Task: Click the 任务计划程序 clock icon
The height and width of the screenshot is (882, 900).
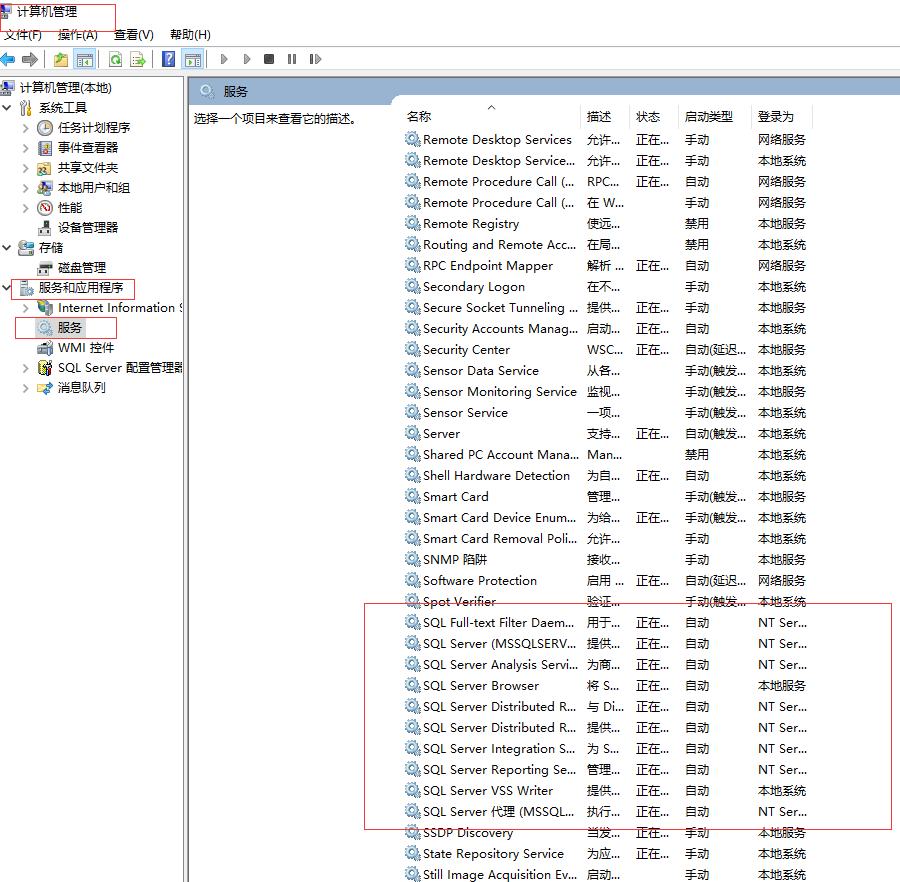Action: click(45, 127)
